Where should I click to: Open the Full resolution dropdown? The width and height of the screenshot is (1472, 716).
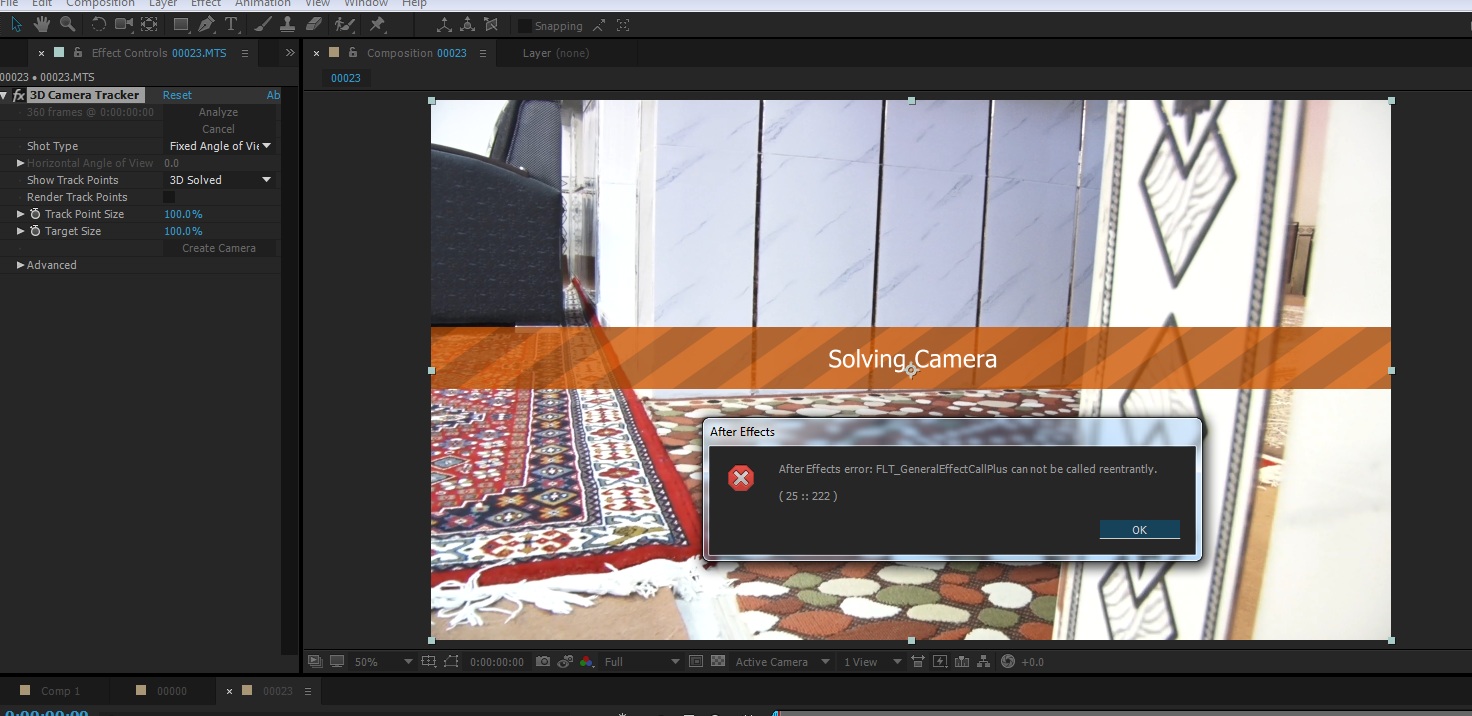[642, 662]
